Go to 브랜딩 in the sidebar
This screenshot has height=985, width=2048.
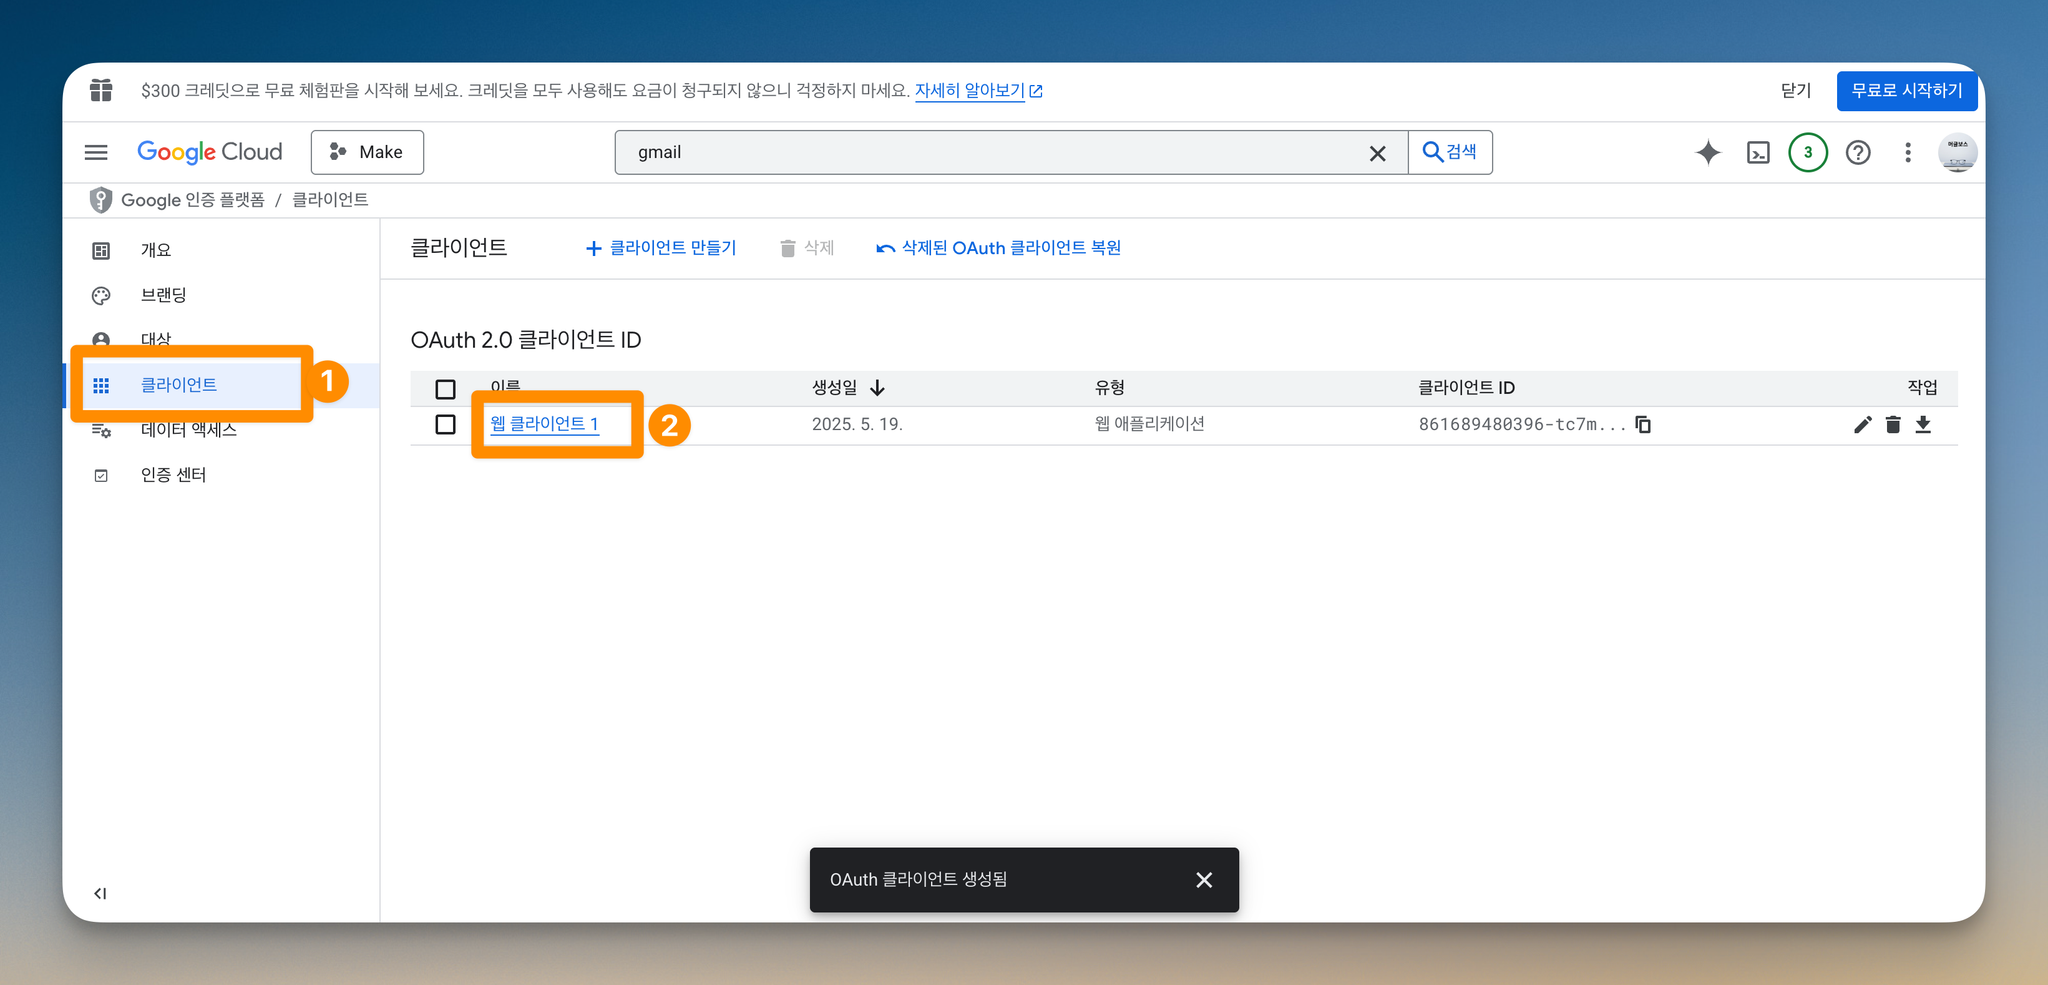tap(164, 295)
